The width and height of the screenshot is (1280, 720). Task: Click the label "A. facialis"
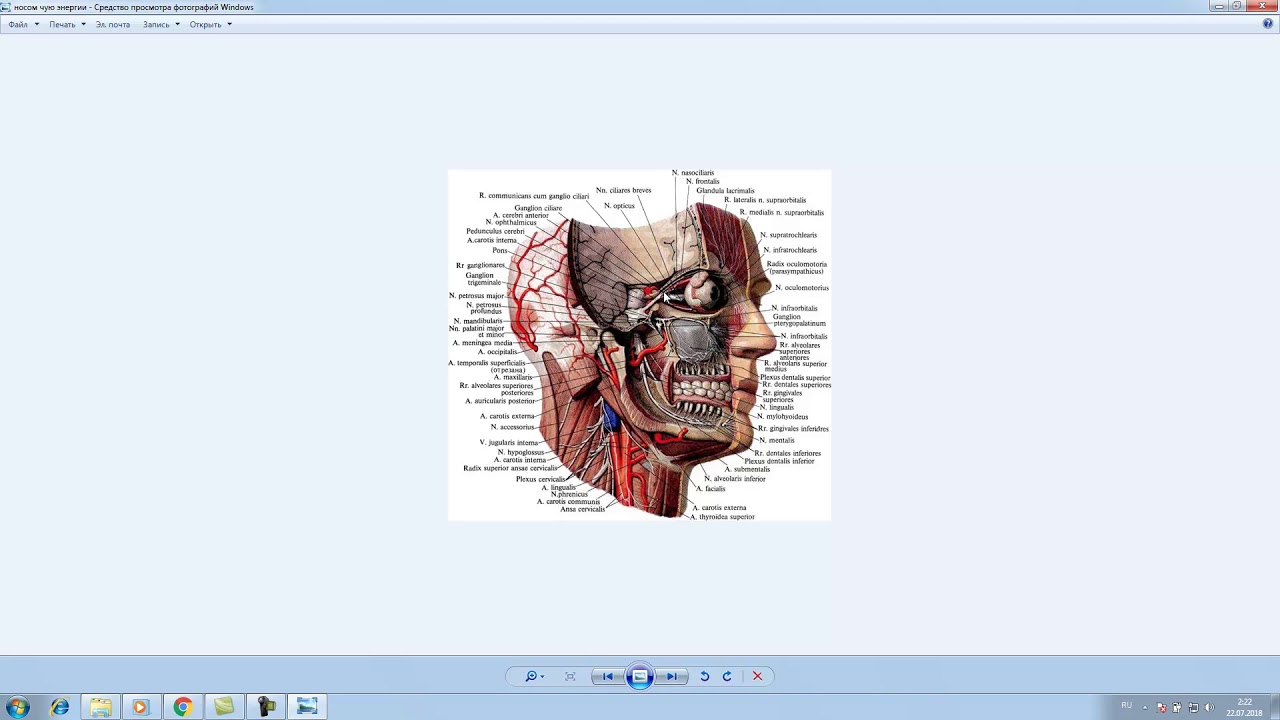pos(710,489)
